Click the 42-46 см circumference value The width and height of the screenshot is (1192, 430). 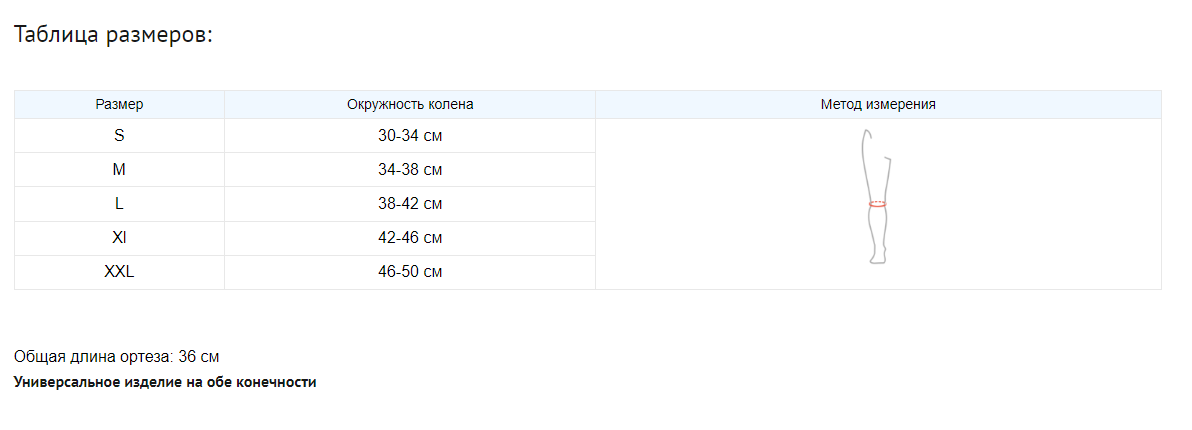tap(410, 238)
